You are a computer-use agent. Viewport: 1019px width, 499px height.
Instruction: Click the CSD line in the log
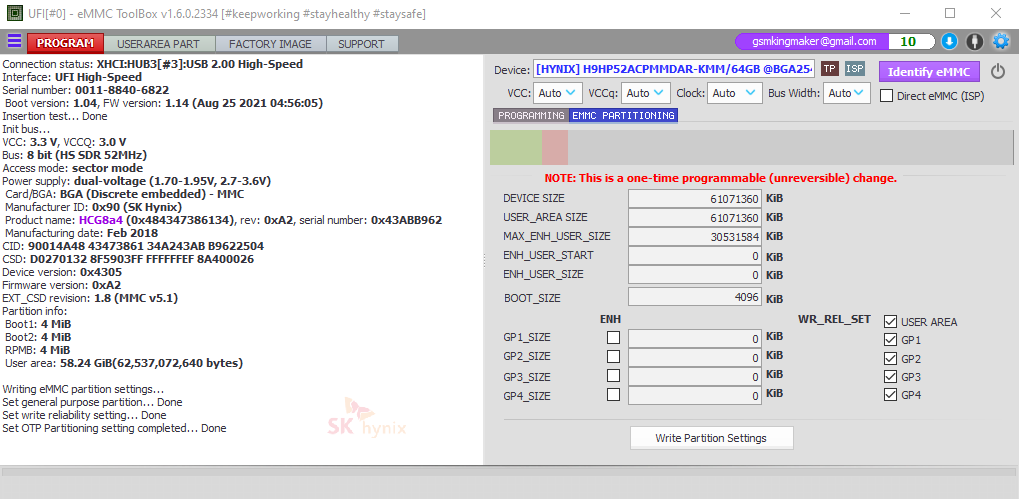click(128, 259)
